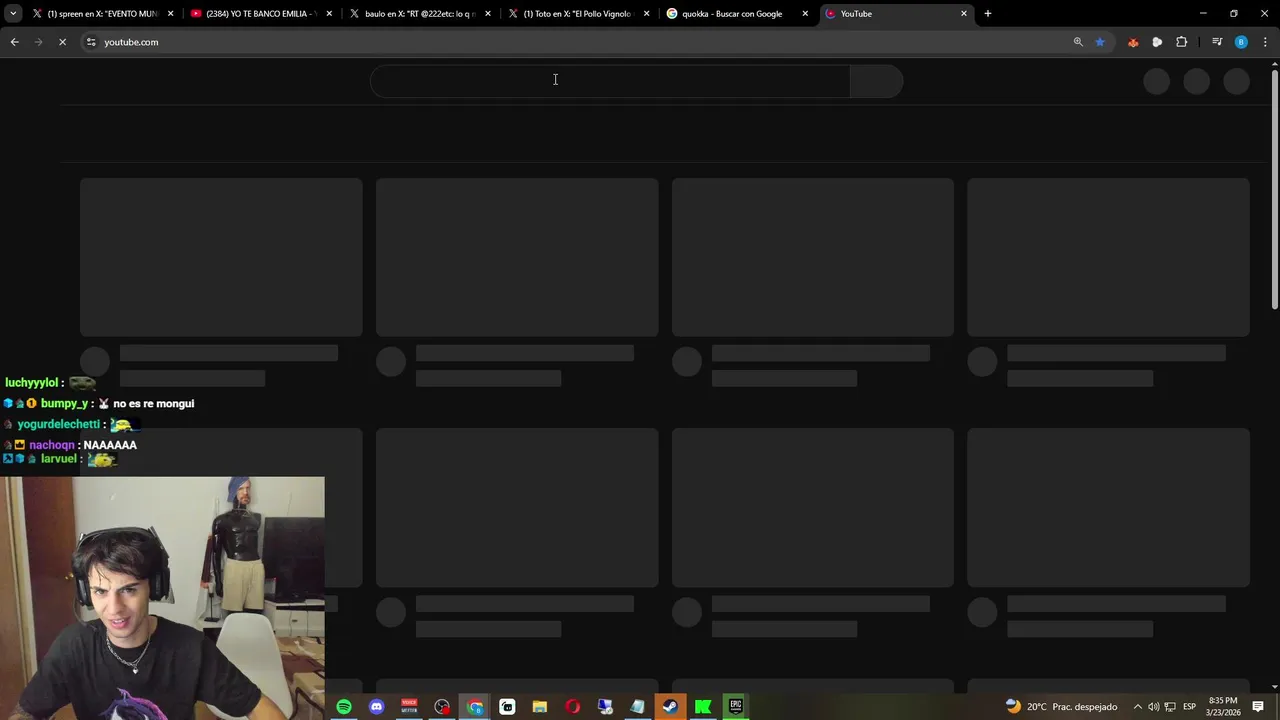Open Spotify from the taskbar
Image resolution: width=1280 pixels, height=720 pixels.
(x=344, y=707)
